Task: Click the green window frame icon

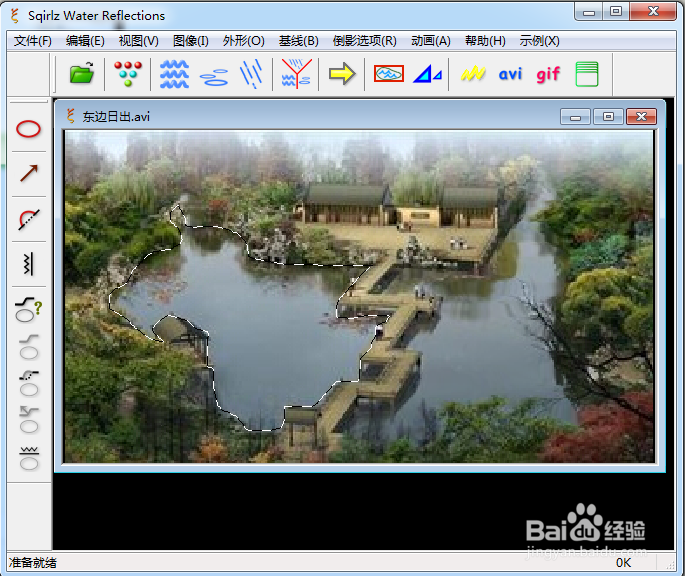Action: [587, 74]
